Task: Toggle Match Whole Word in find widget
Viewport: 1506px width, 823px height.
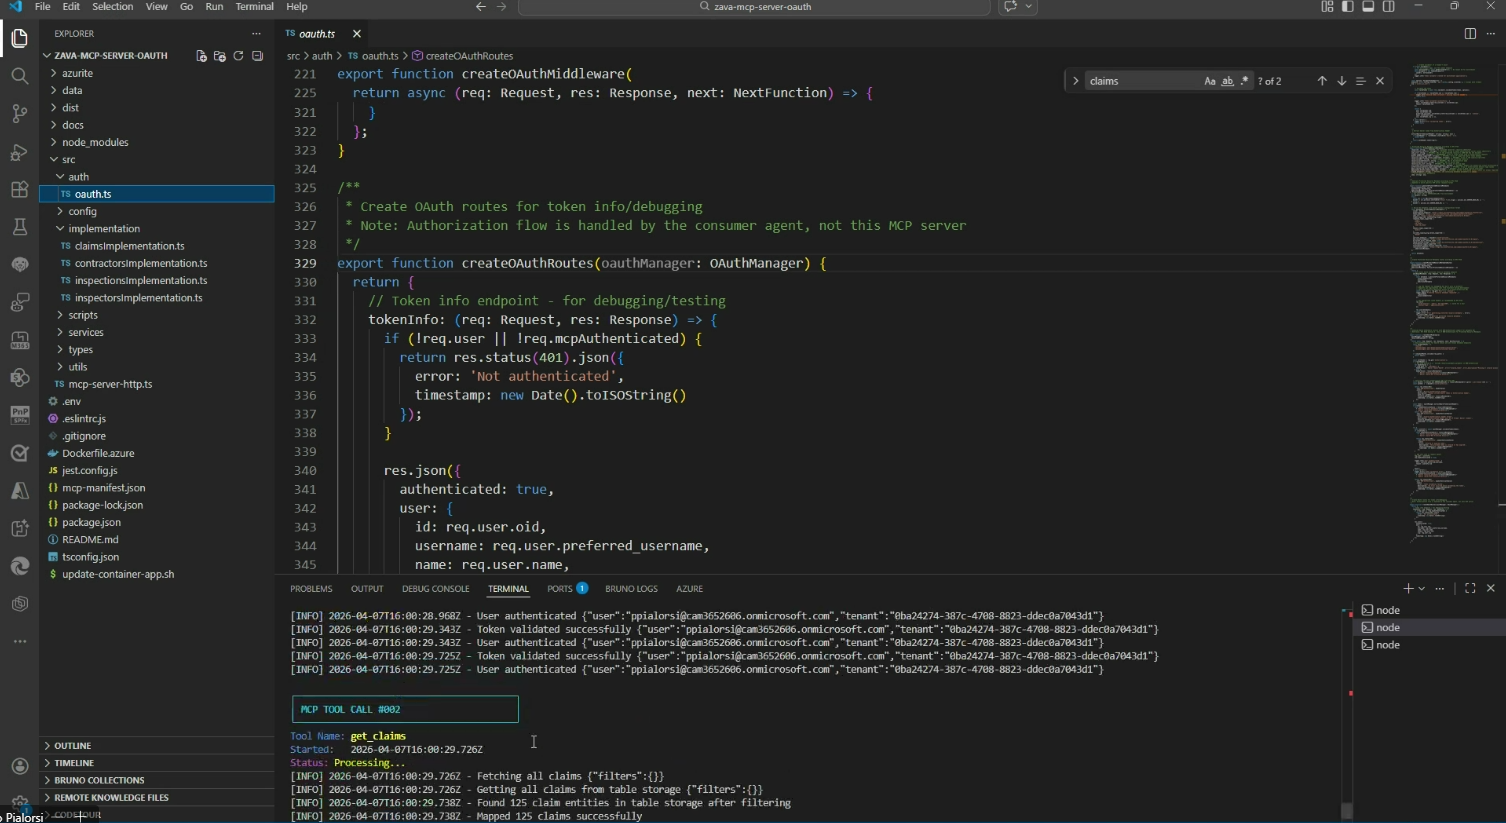Action: (x=1227, y=81)
